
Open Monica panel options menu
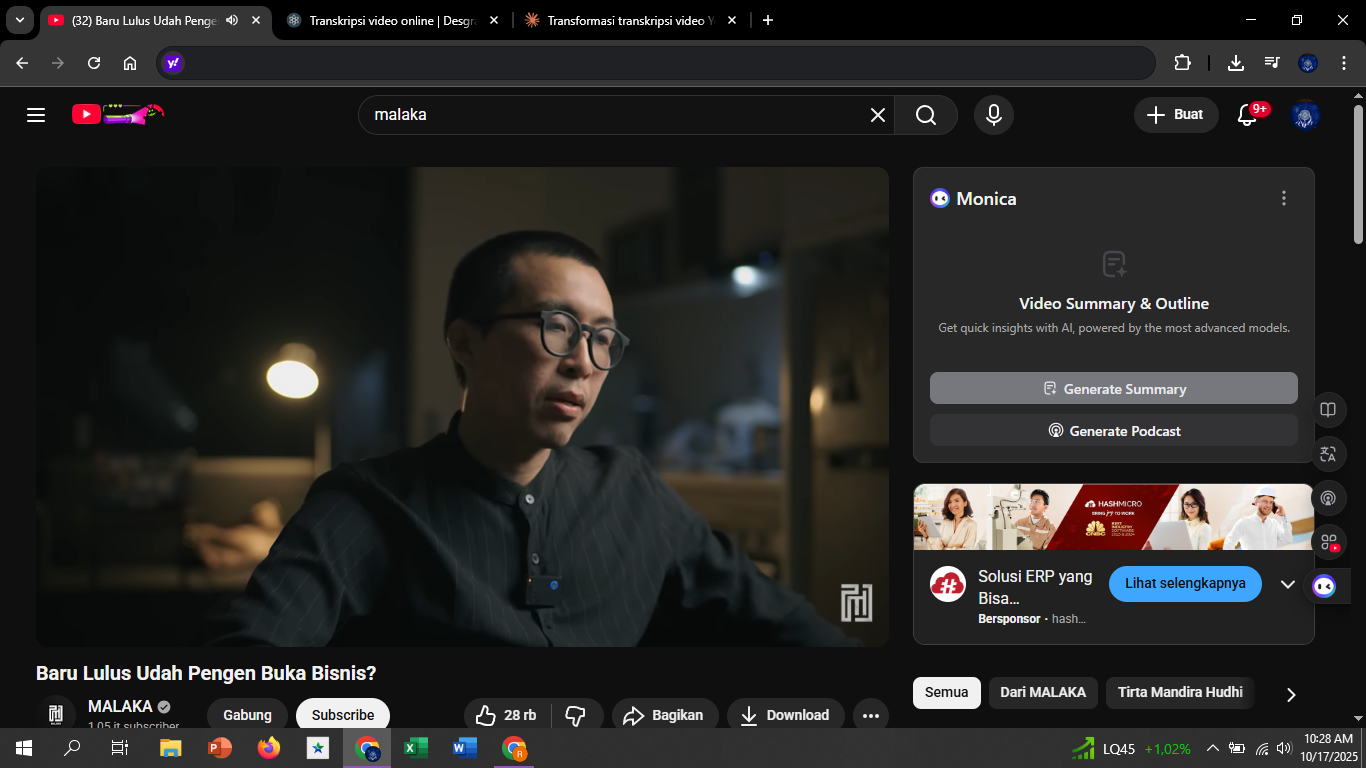[x=1284, y=198]
